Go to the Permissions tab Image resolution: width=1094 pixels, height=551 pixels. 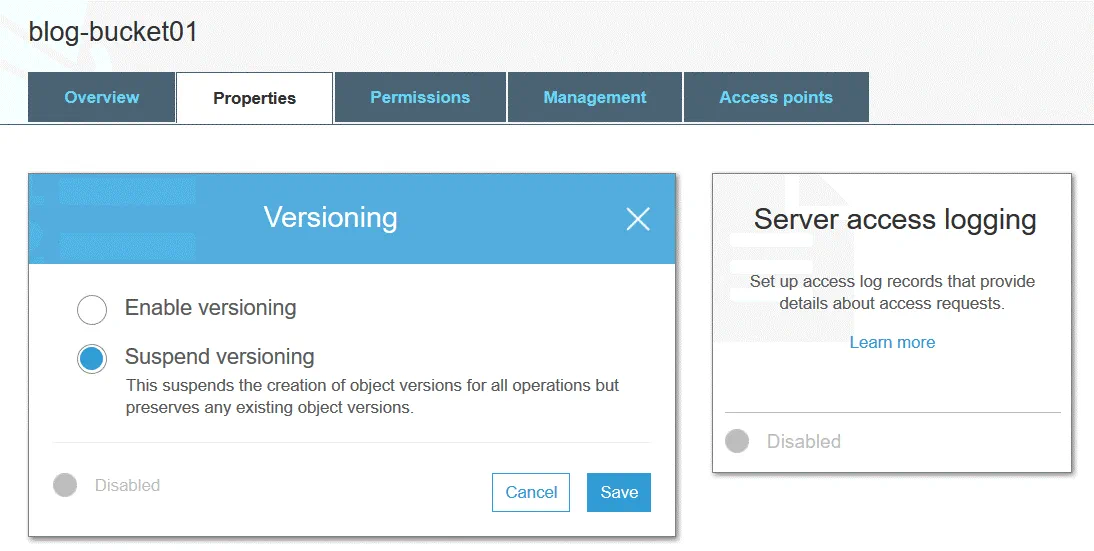coord(420,98)
